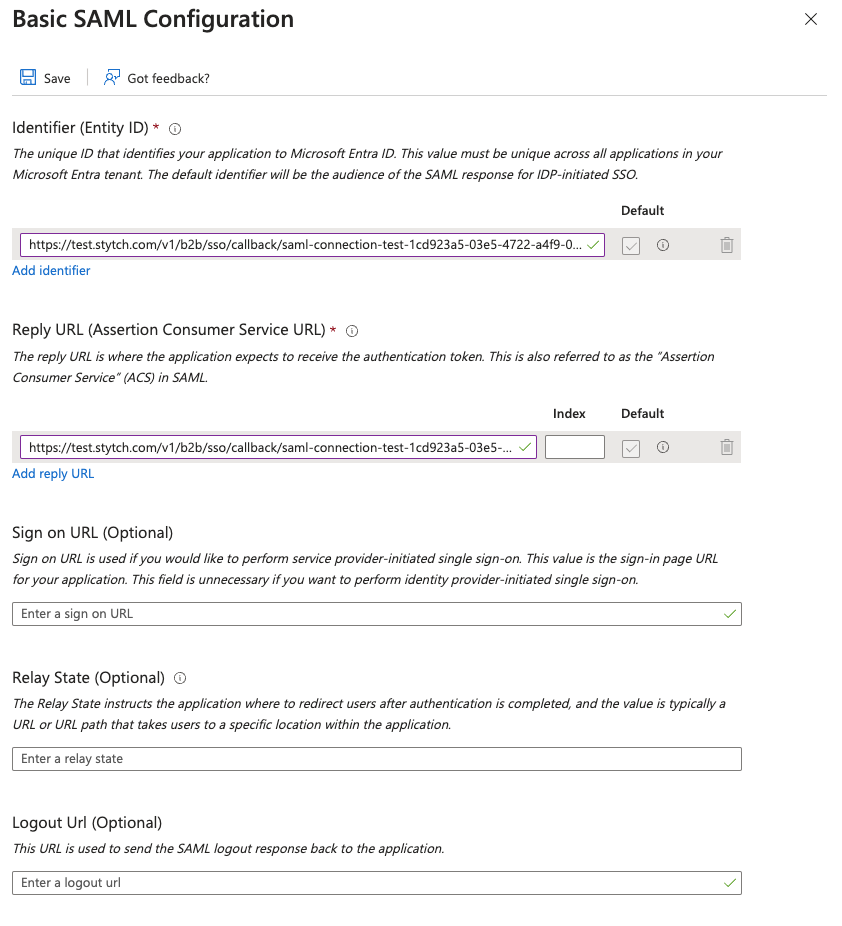Select the identifier URL text field

click(300, 245)
